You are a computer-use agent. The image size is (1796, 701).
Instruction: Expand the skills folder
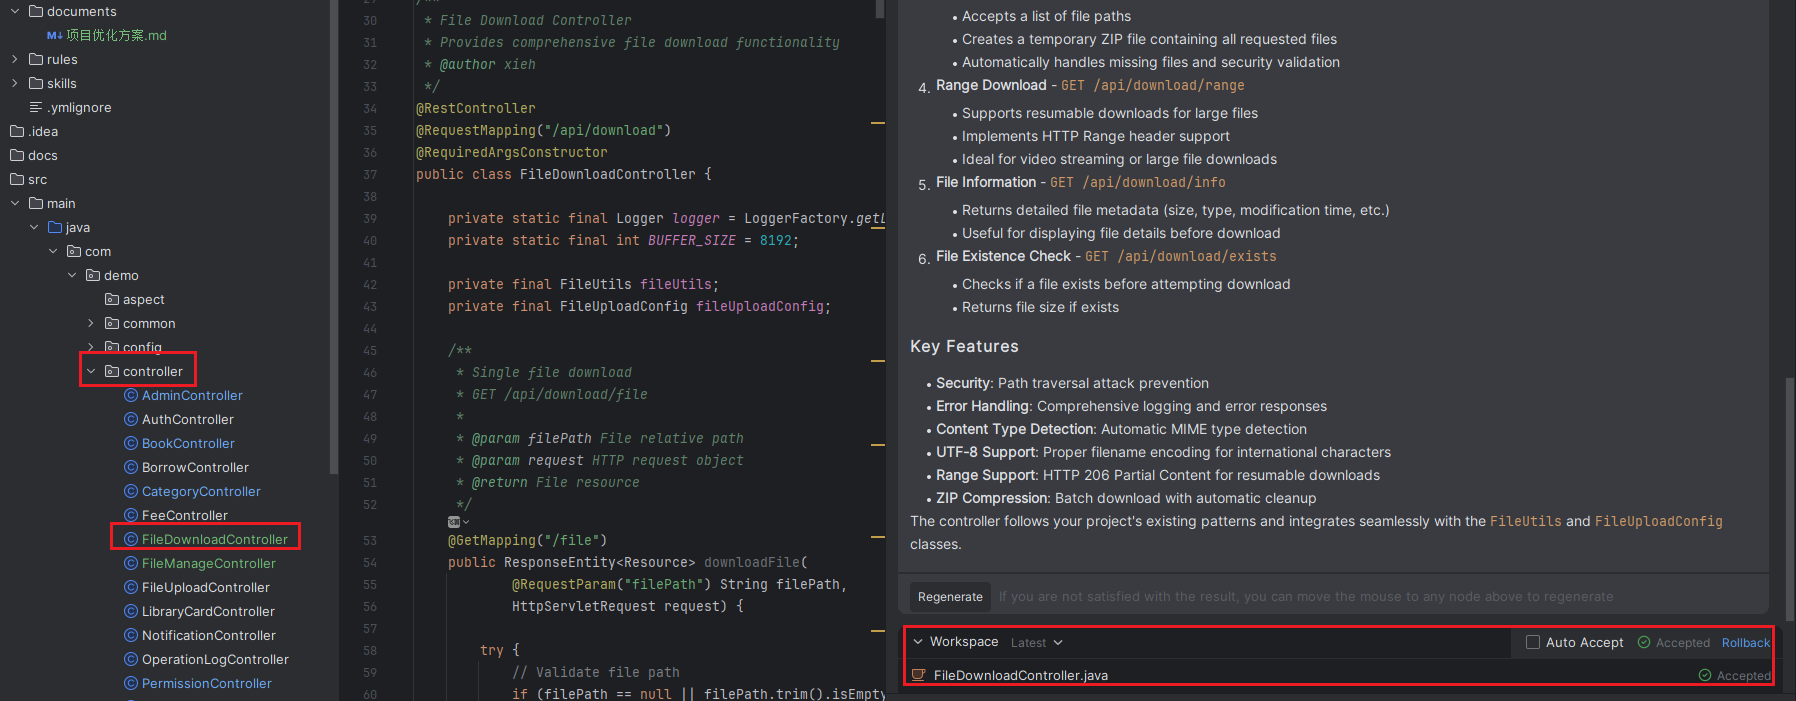15,83
